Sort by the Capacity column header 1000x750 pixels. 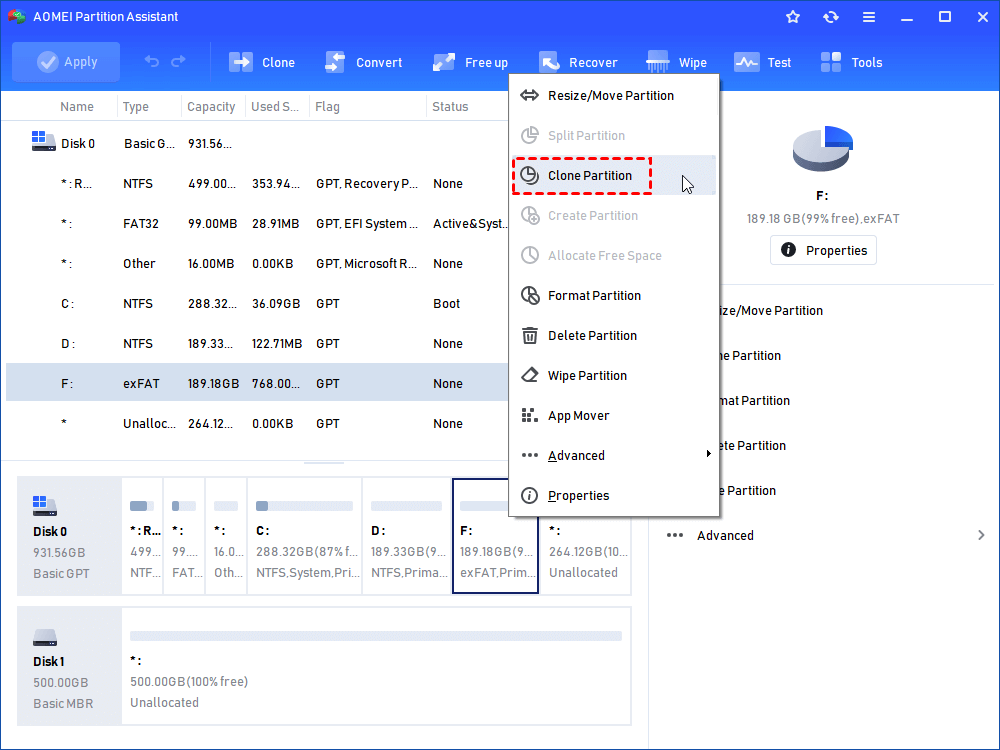(211, 107)
